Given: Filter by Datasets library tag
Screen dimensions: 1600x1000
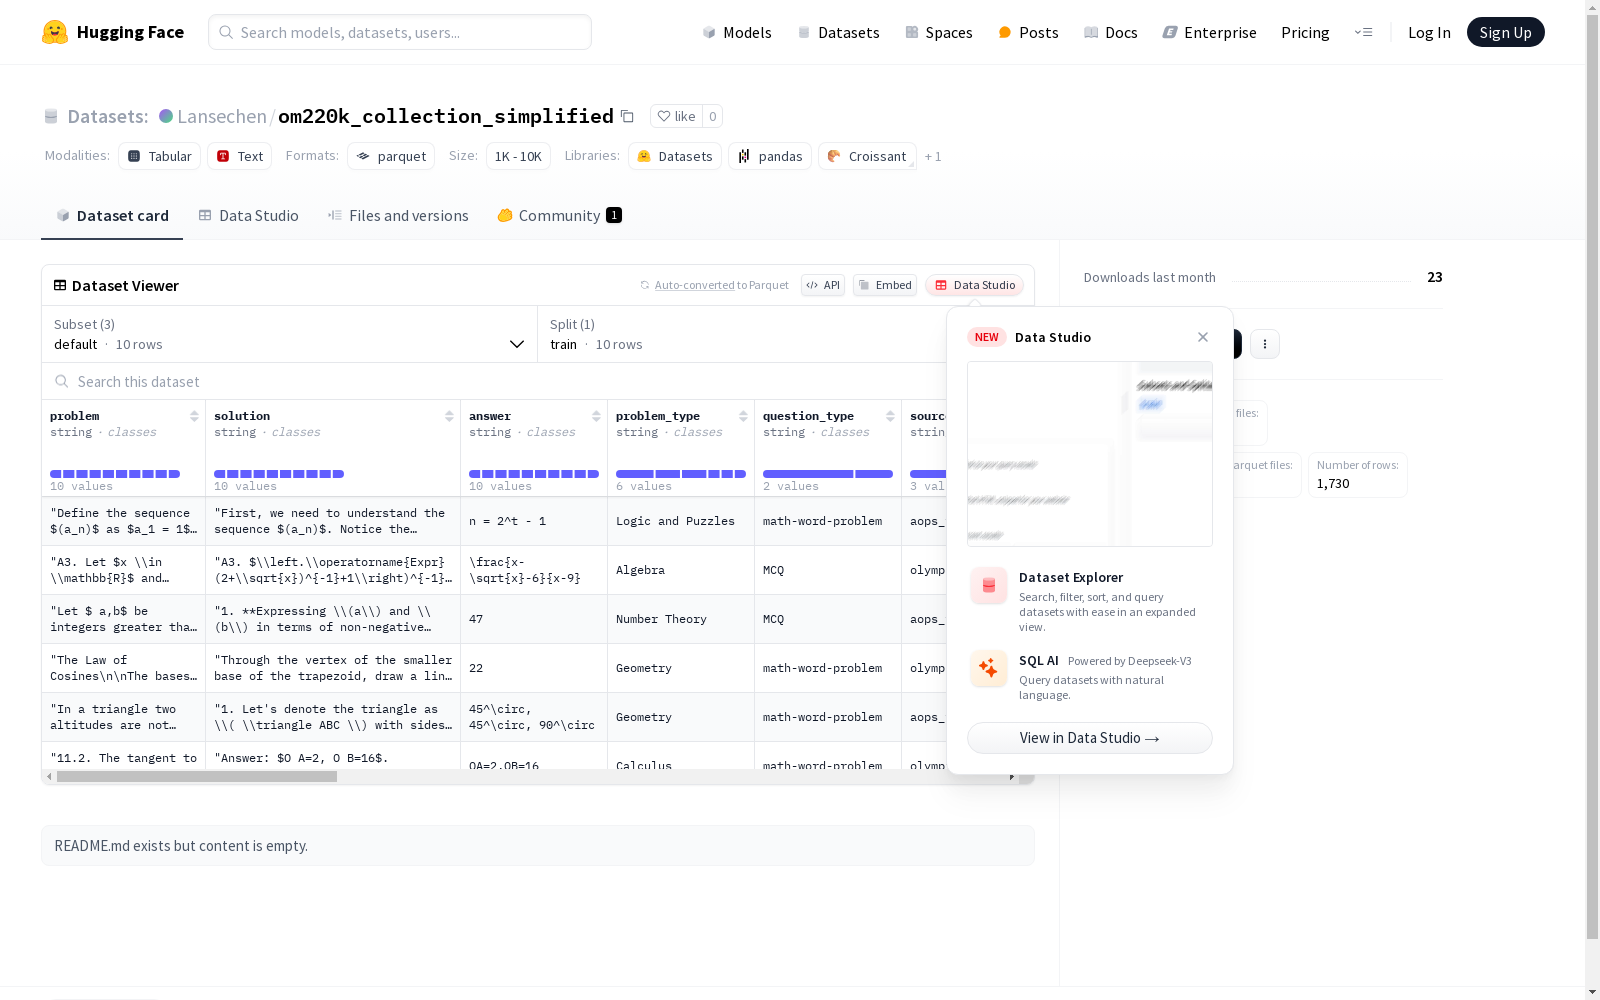Looking at the screenshot, I should [675, 156].
